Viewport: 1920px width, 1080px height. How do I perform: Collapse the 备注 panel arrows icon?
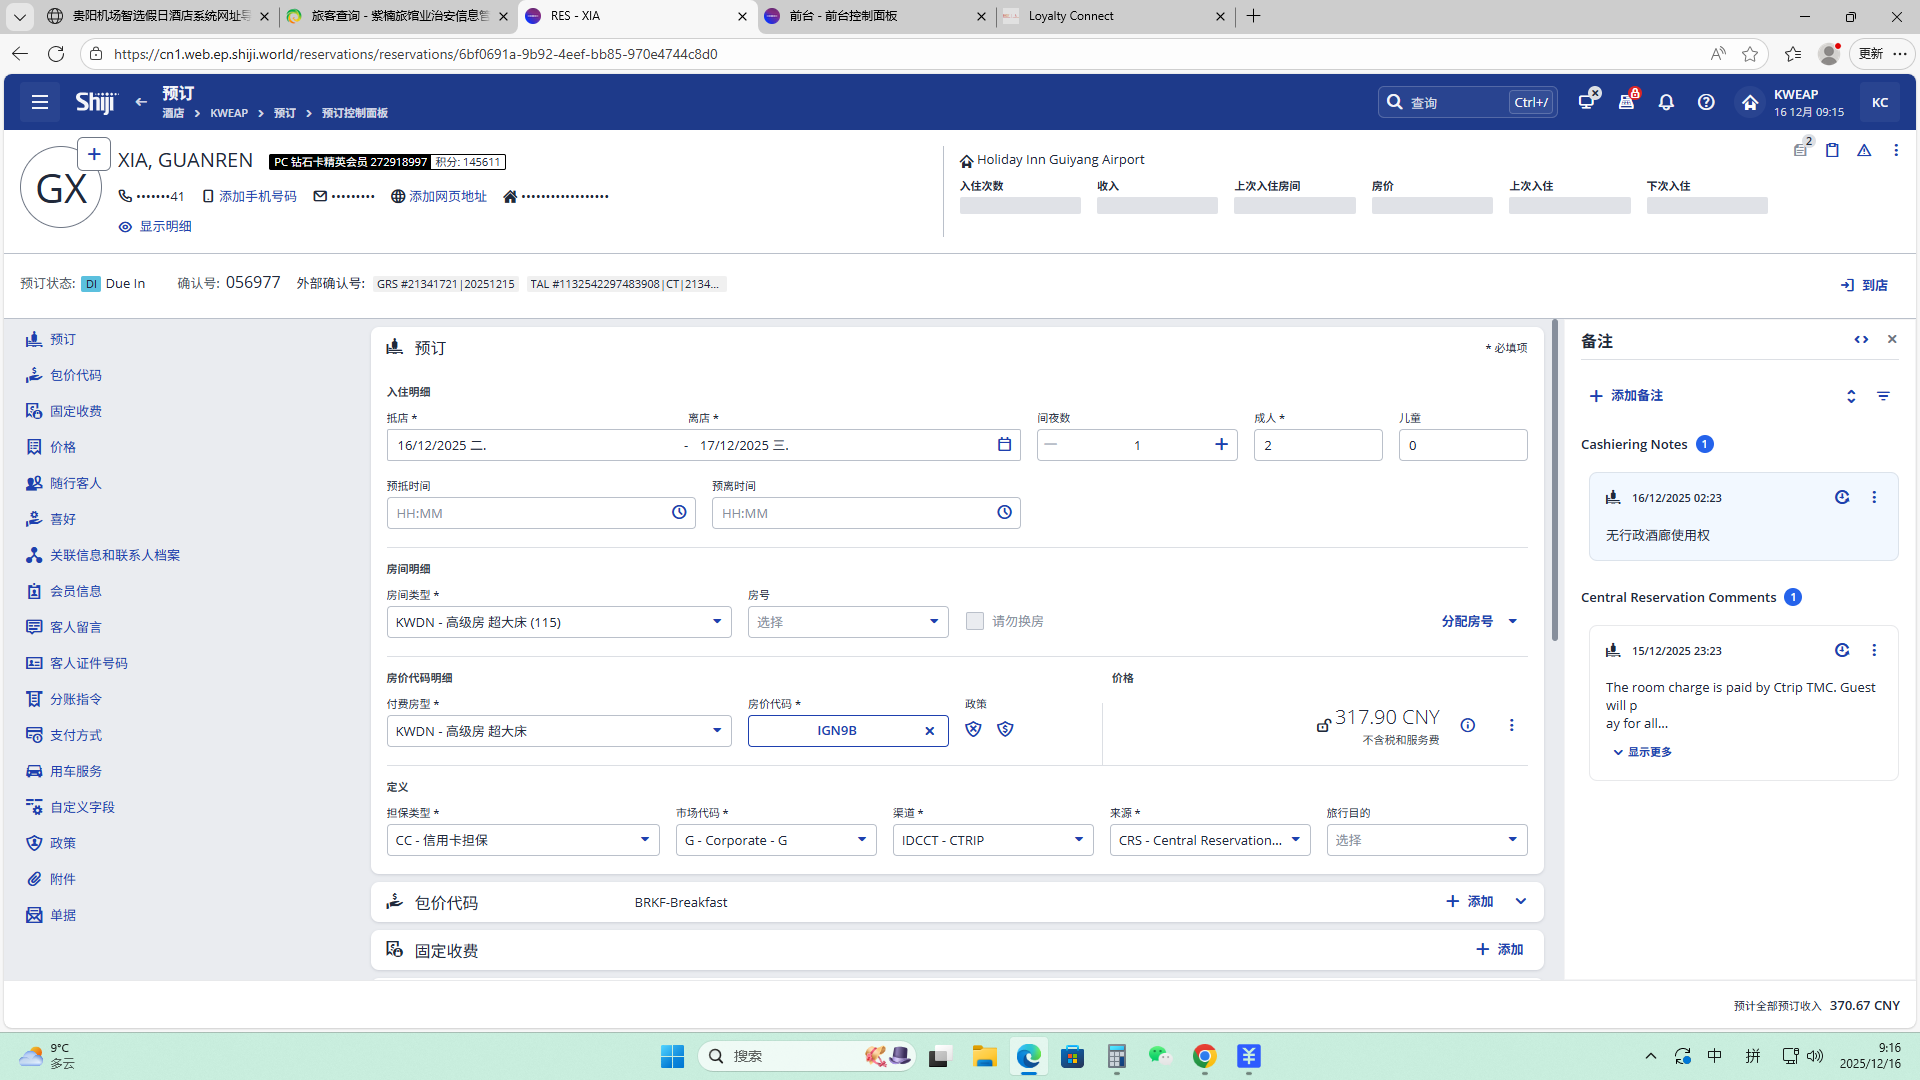click(1861, 340)
